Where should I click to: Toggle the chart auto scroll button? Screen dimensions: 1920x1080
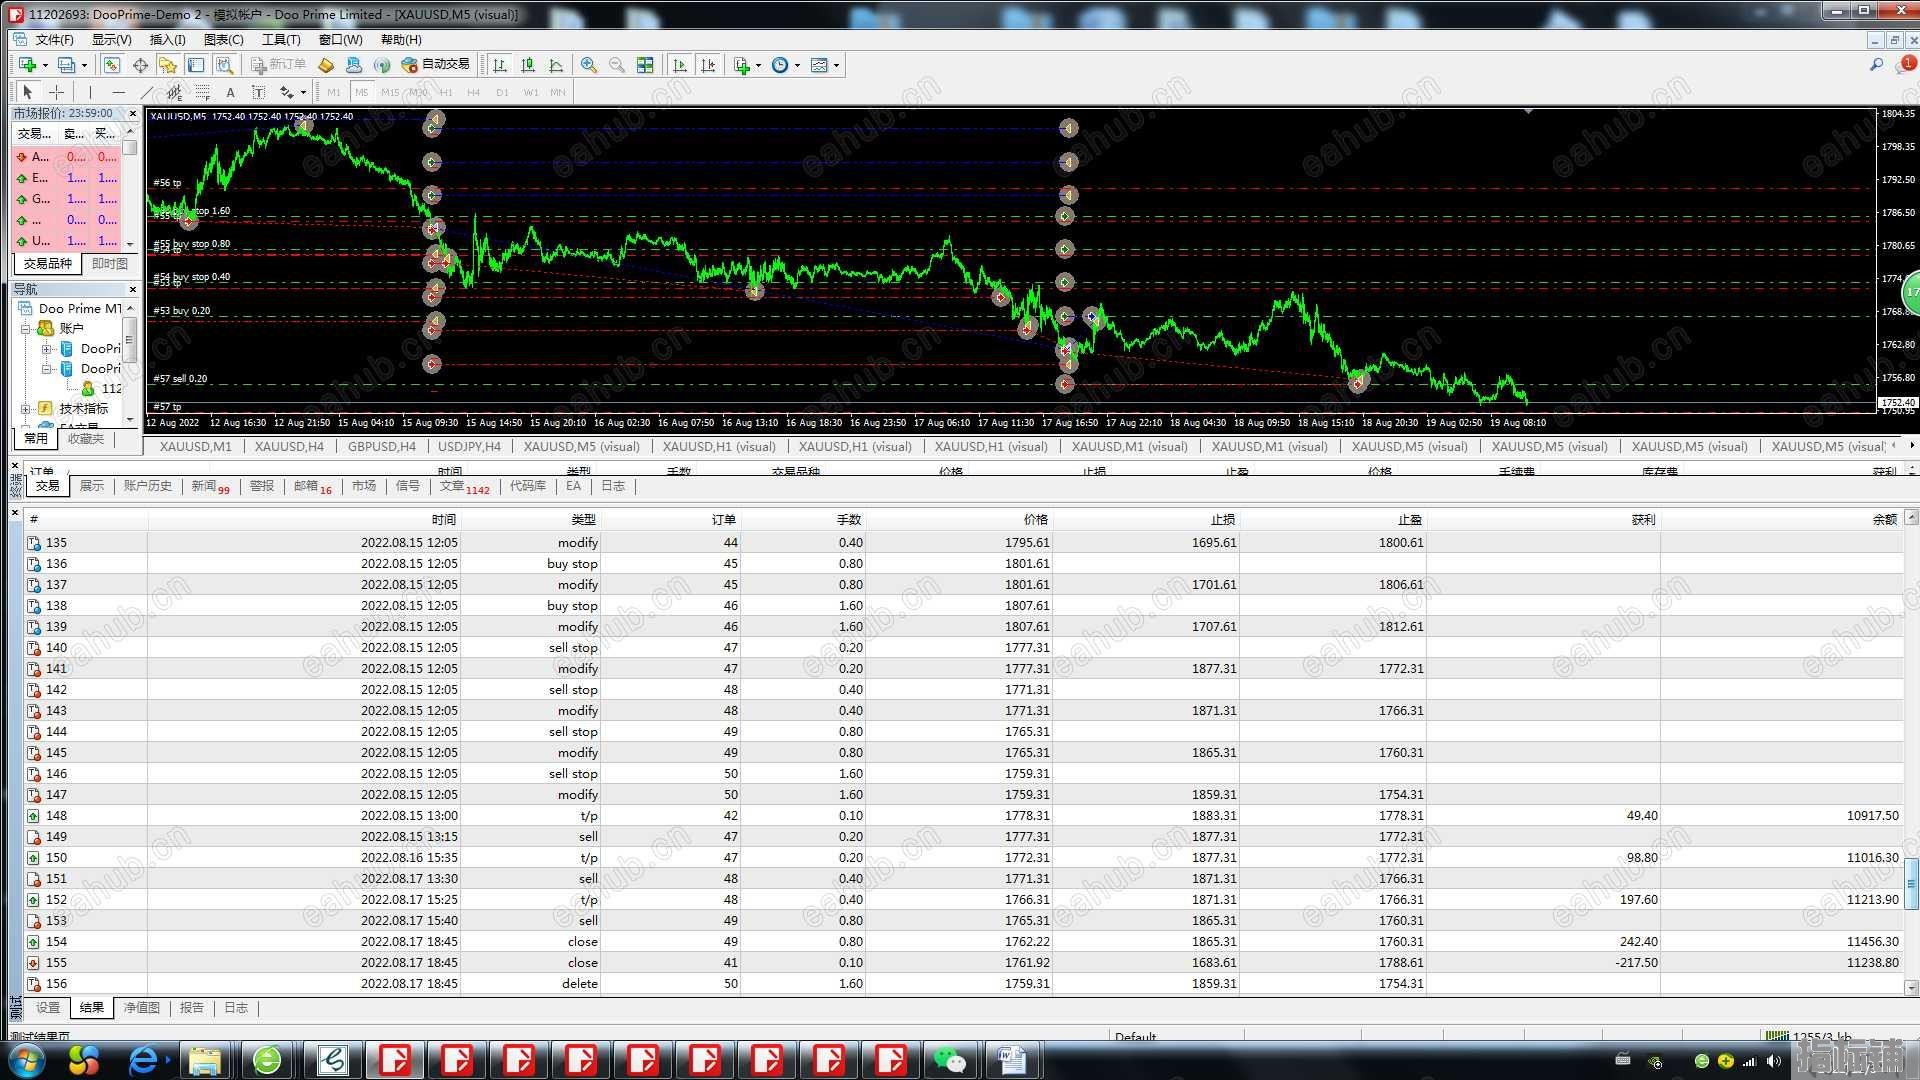point(680,65)
